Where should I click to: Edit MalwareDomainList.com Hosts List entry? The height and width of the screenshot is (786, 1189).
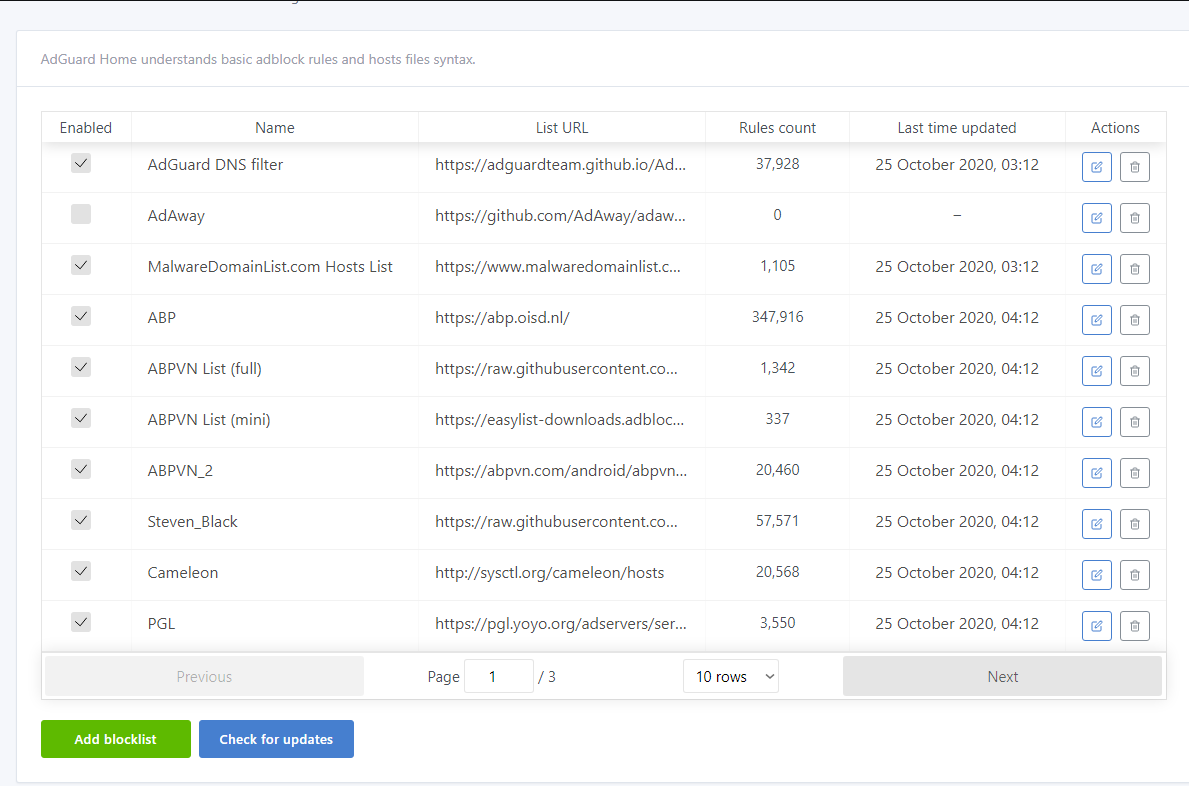tap(1096, 268)
